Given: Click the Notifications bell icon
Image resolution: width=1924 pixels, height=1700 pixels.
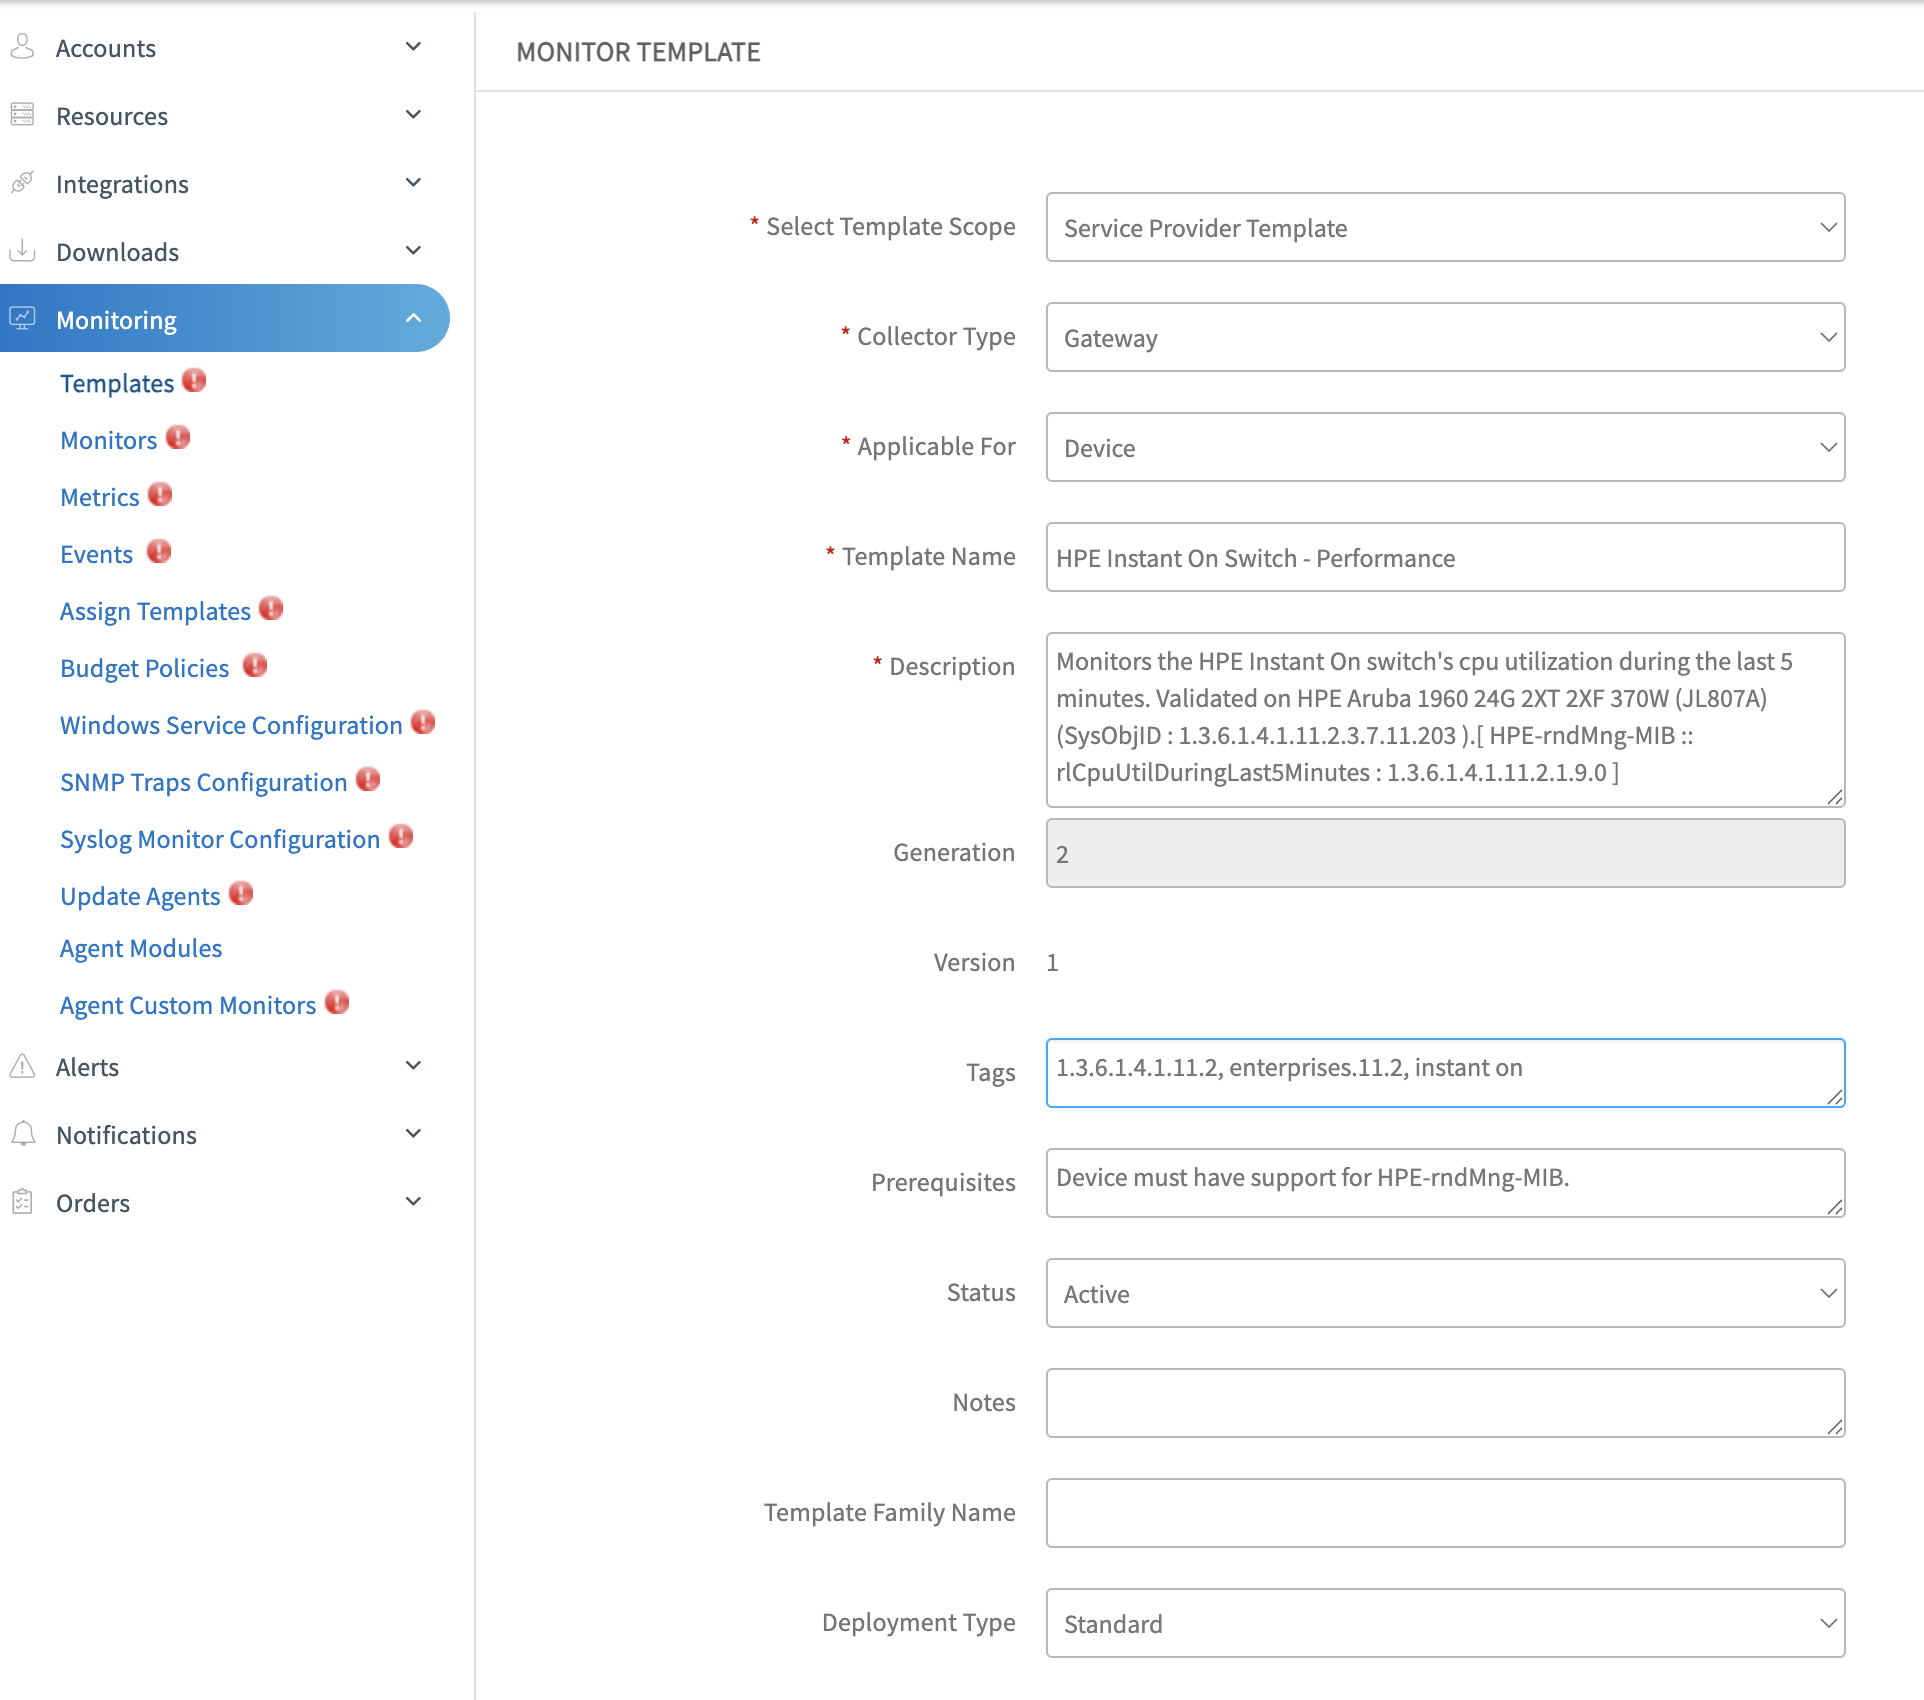Looking at the screenshot, I should click(x=22, y=1134).
